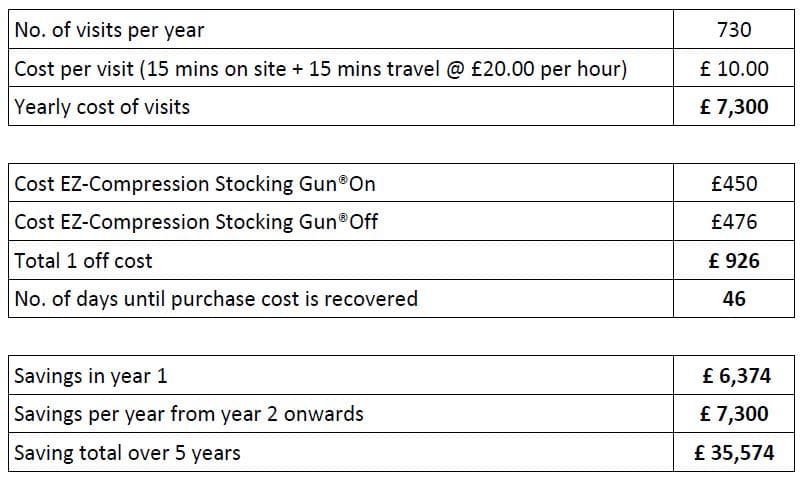Image resolution: width=807 pixels, height=482 pixels.
Task: Select the £ 10.00 cost cell
Action: (x=734, y=69)
